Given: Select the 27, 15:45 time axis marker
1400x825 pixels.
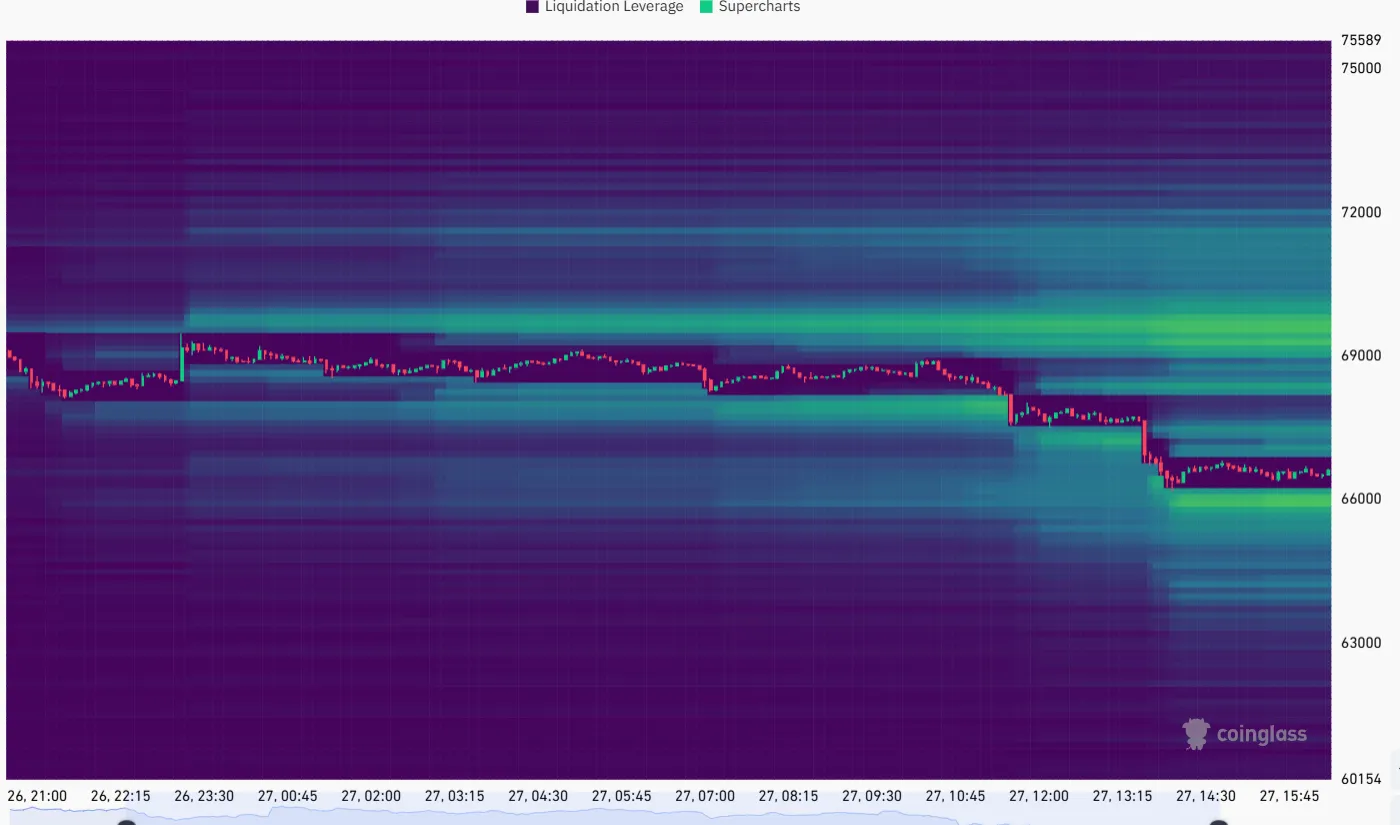Looking at the screenshot, I should coord(1289,796).
